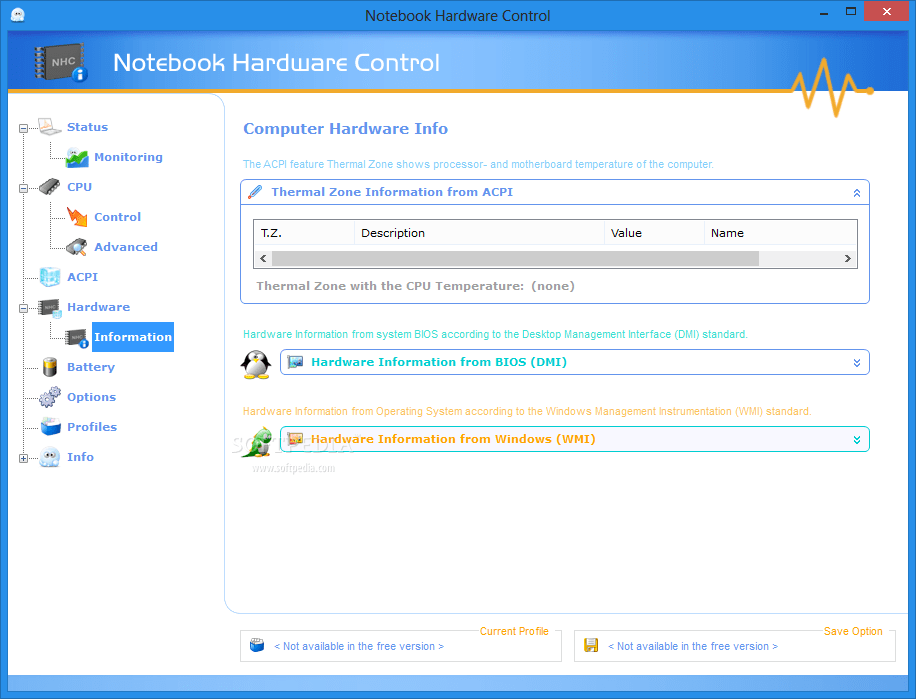
Task: Click the Information chip icon in tree
Action: pyautogui.click(x=77, y=338)
